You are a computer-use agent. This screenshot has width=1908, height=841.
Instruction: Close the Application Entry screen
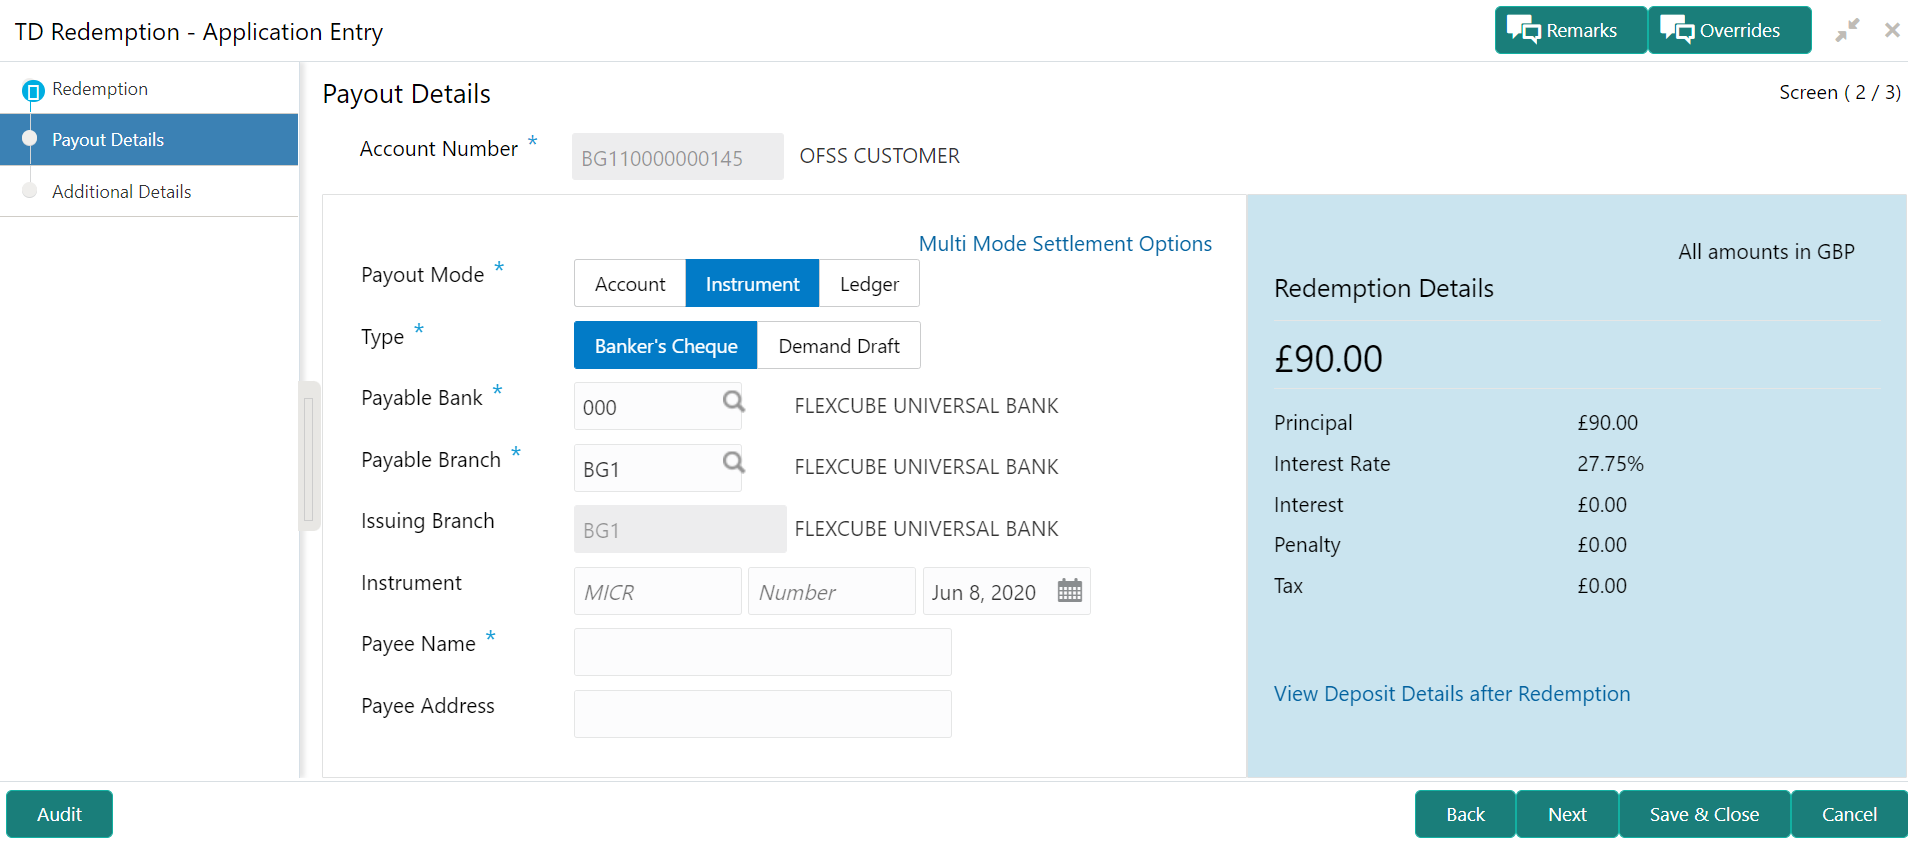[1892, 30]
